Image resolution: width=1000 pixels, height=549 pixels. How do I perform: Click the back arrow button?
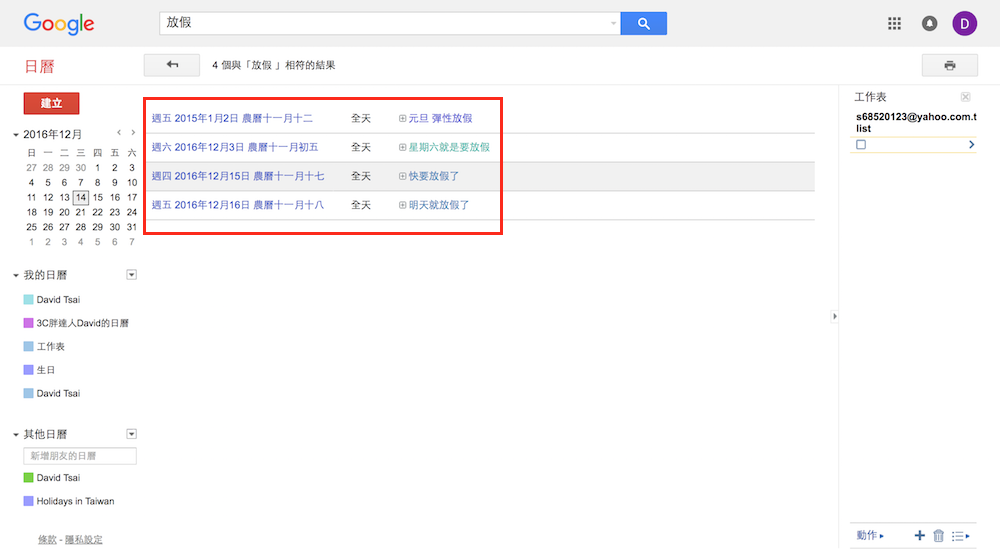[x=172, y=65]
